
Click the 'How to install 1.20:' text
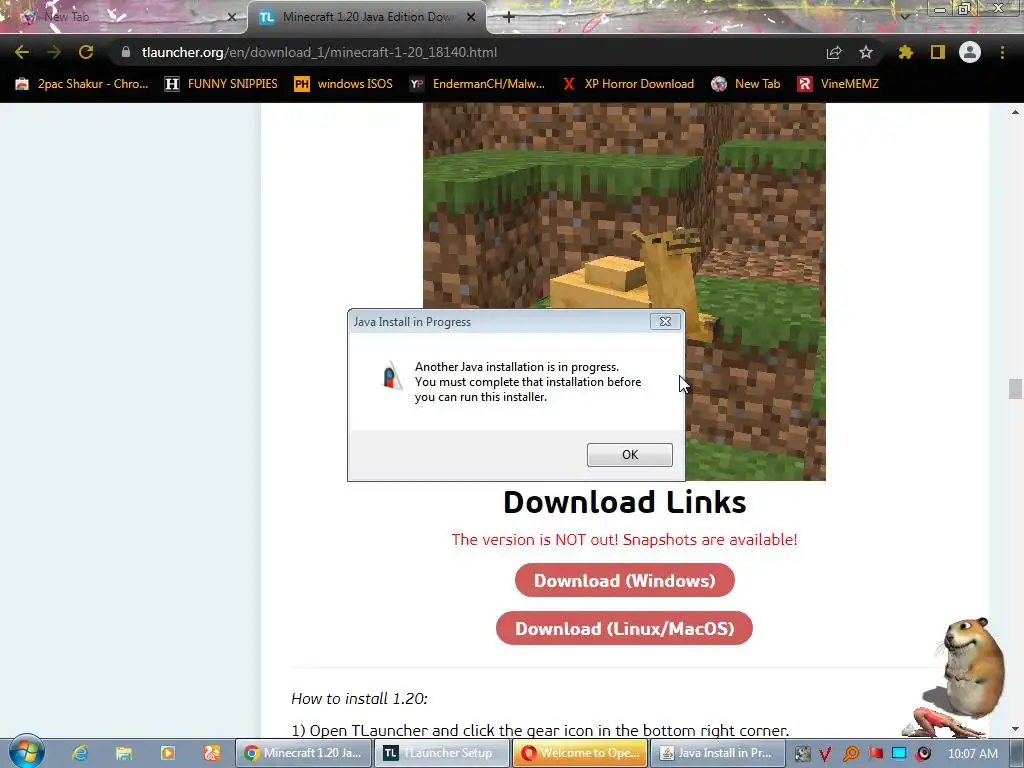(x=359, y=699)
